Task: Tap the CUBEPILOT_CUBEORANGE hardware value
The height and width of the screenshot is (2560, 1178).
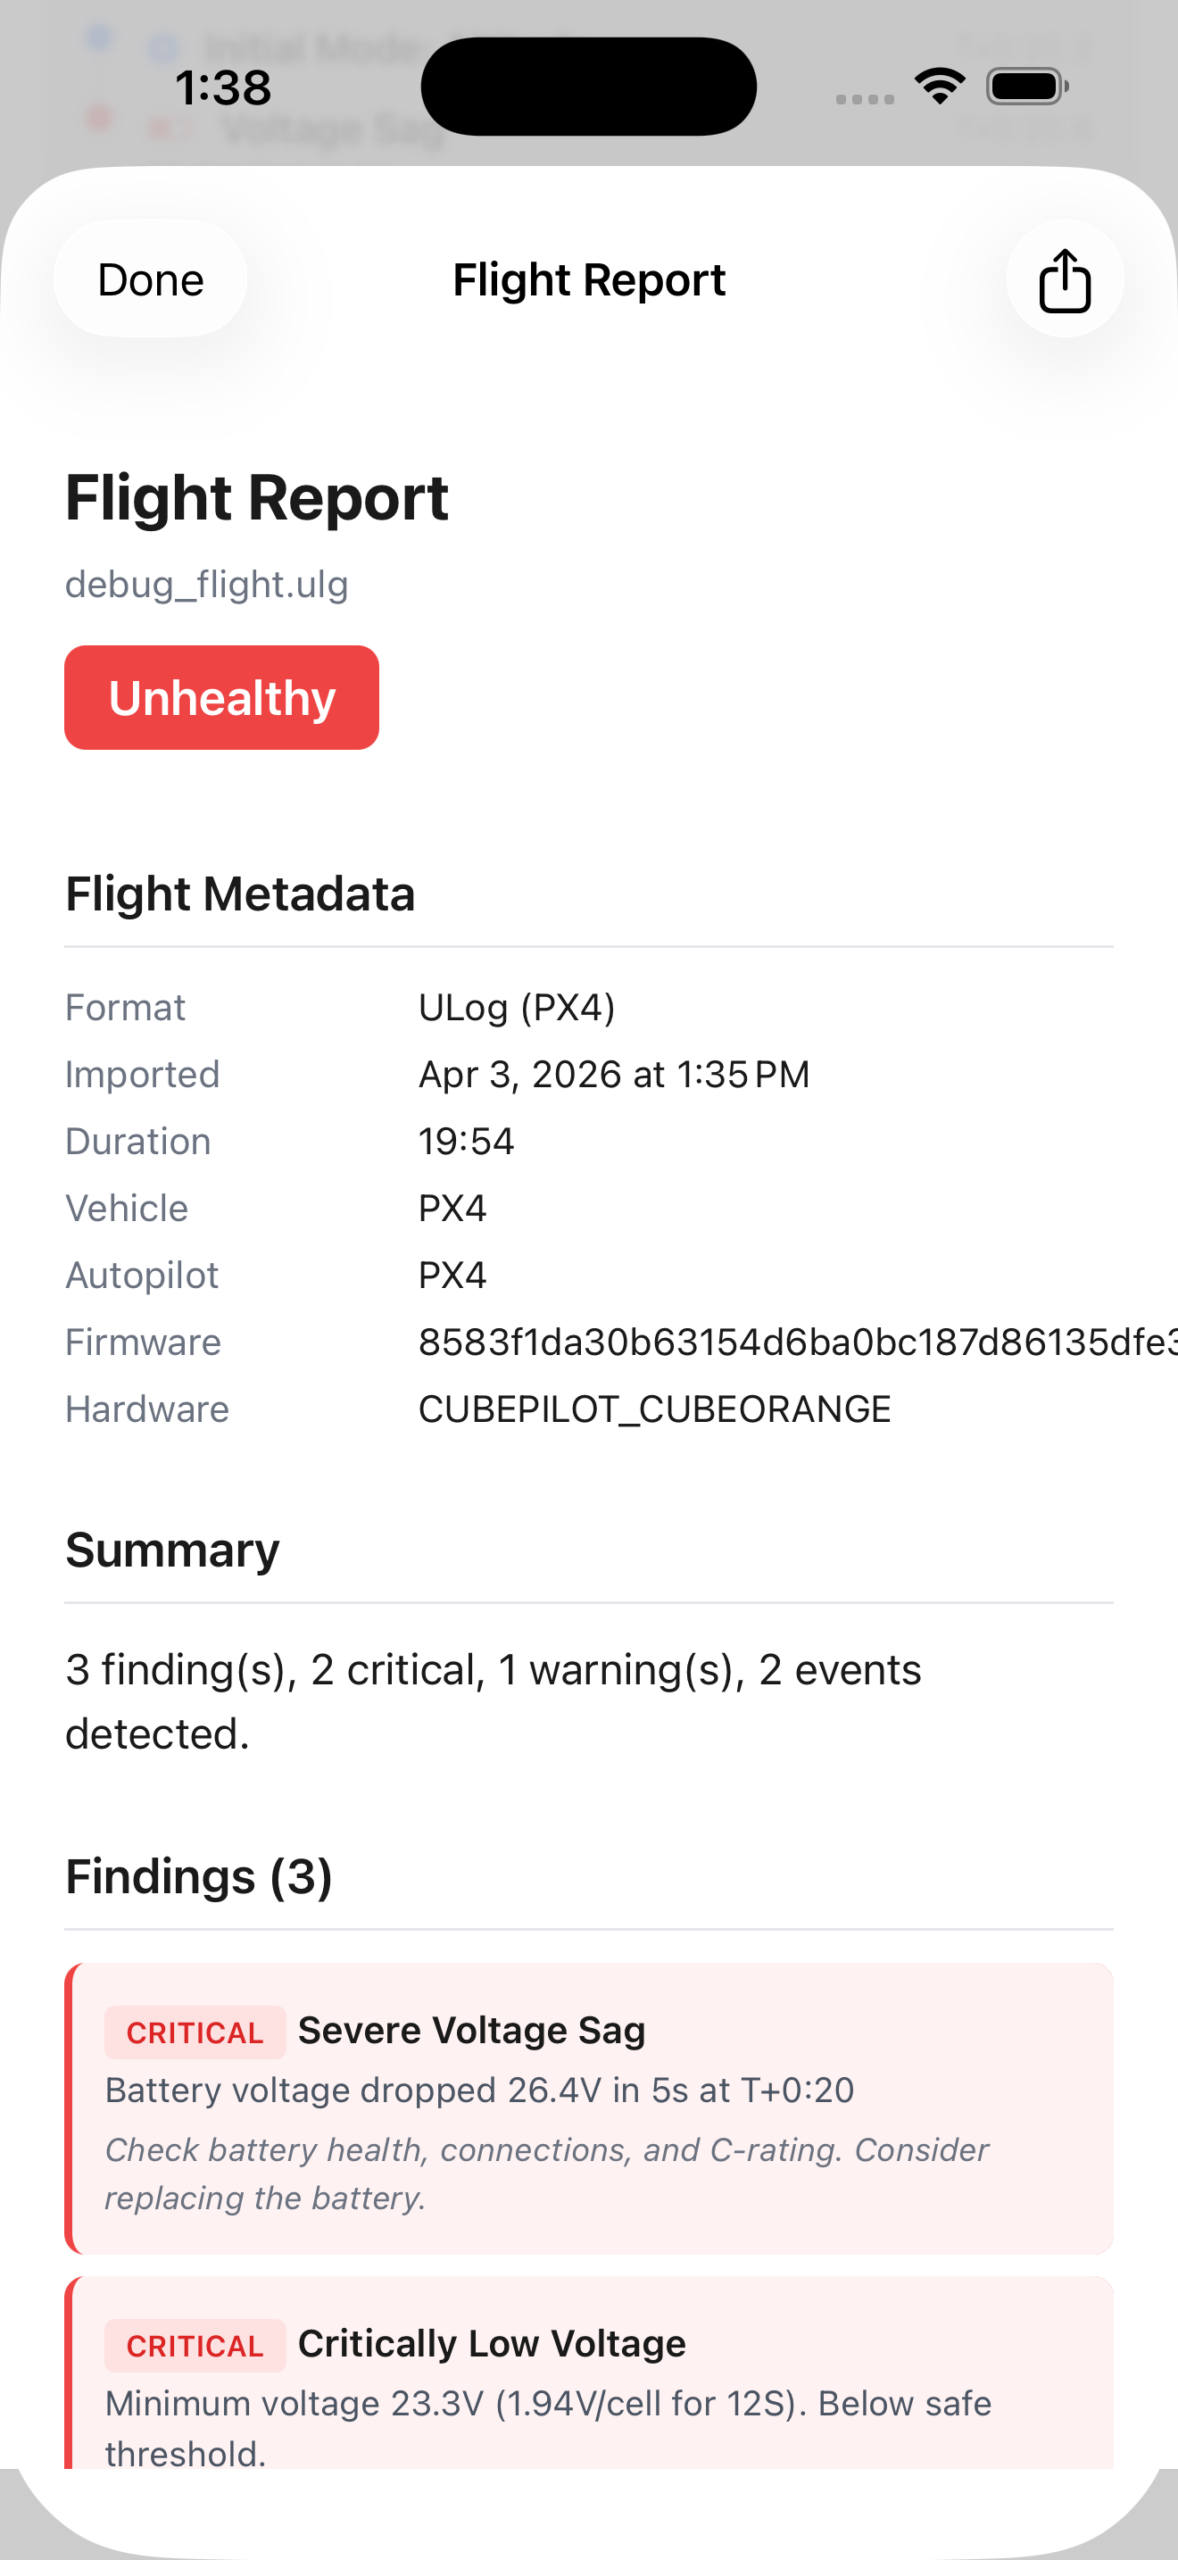Action: point(654,1409)
